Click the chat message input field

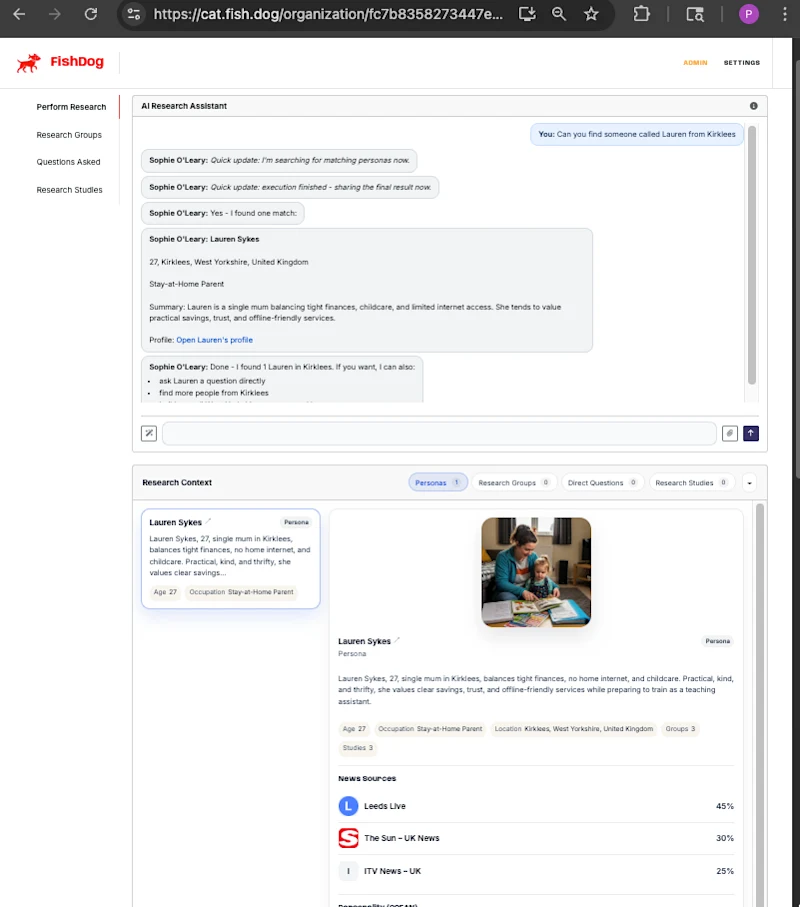(x=439, y=433)
